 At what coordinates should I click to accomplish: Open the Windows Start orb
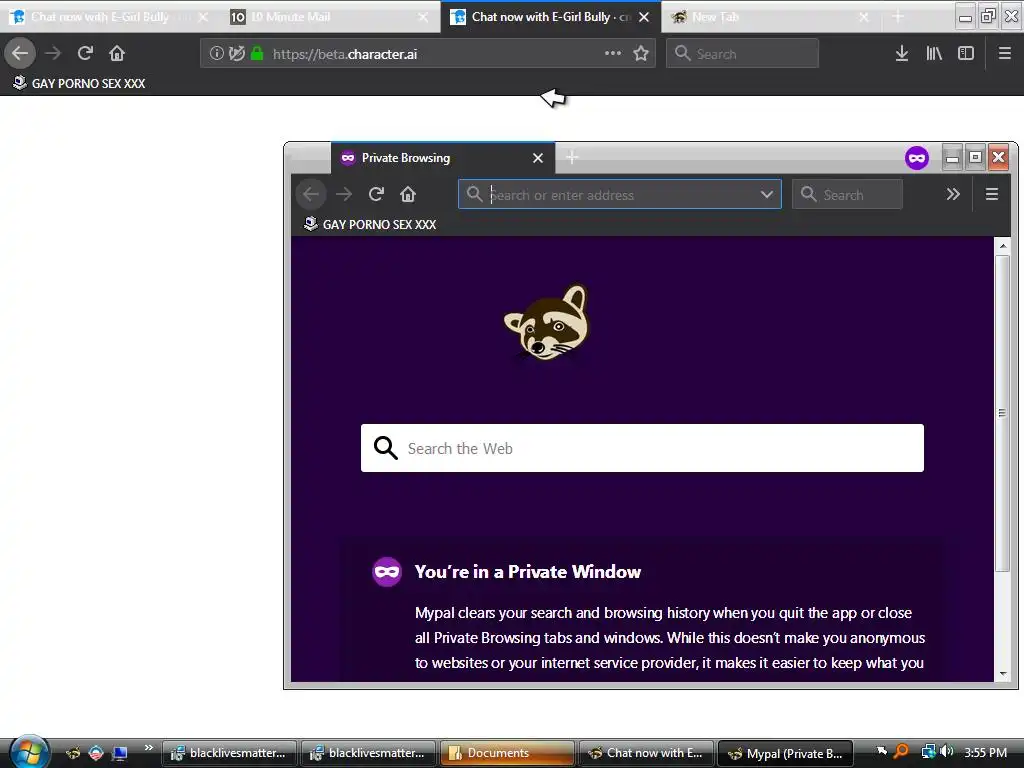pyautogui.click(x=28, y=752)
